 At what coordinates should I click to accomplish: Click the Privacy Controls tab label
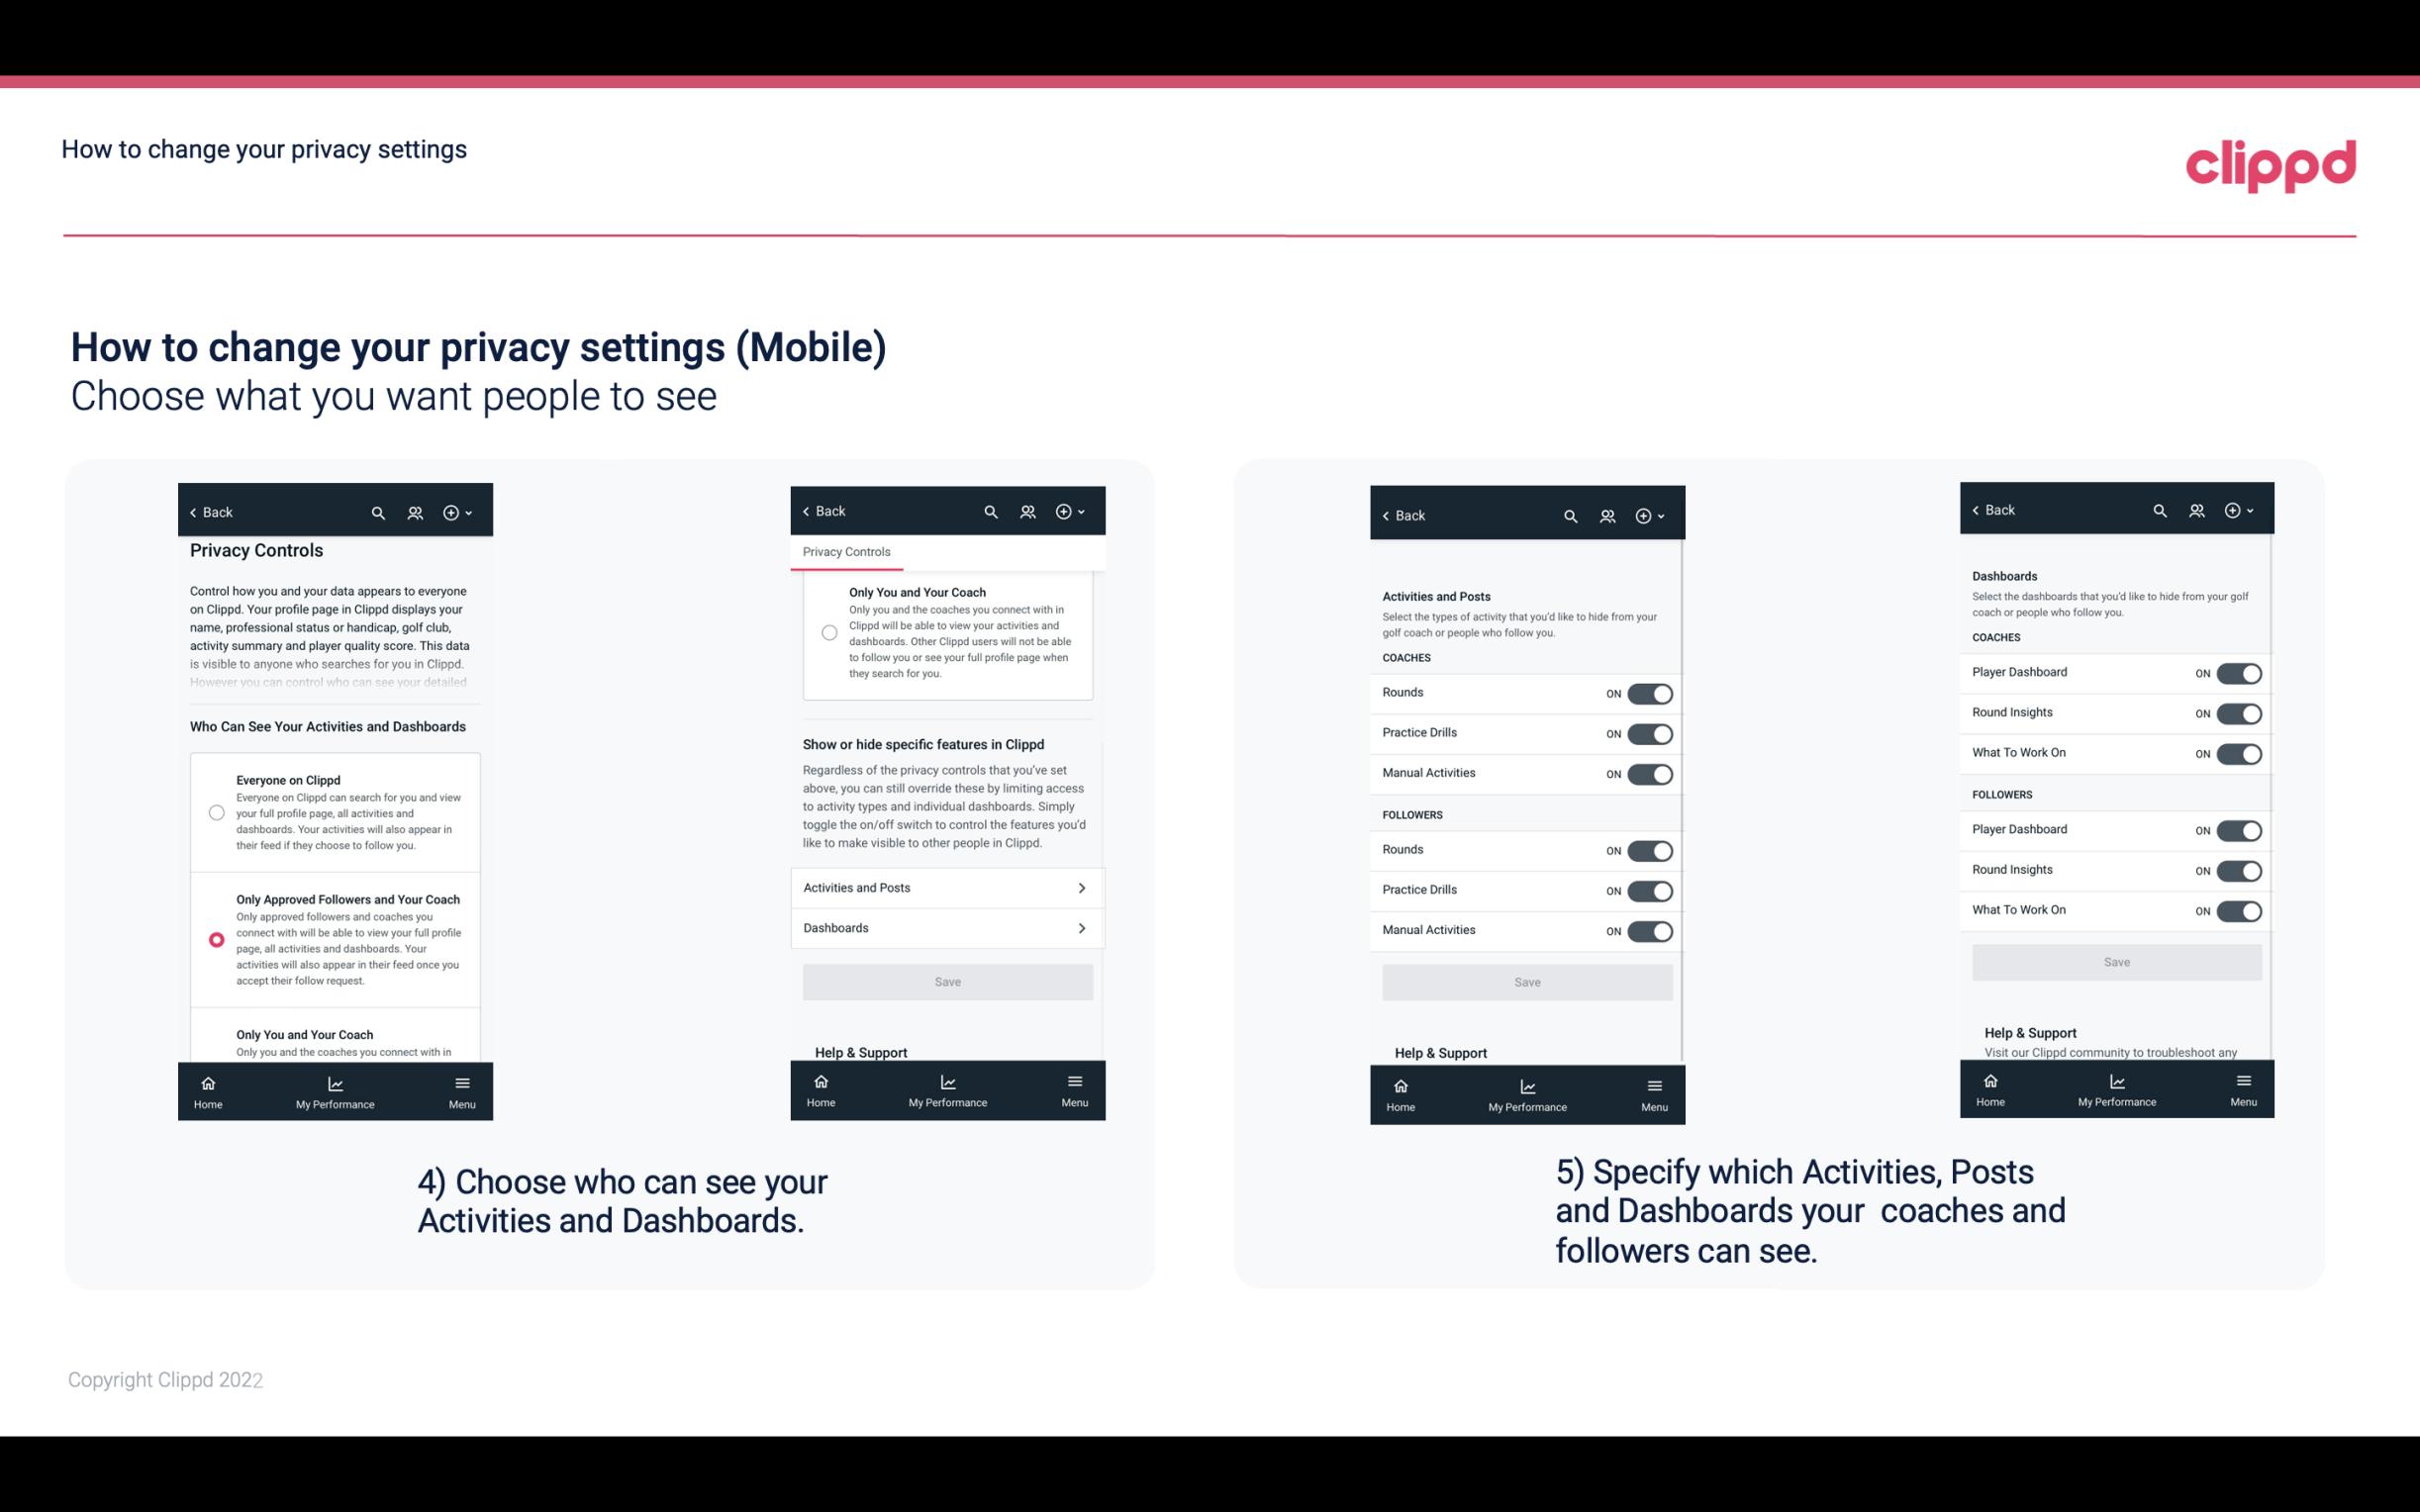[845, 552]
